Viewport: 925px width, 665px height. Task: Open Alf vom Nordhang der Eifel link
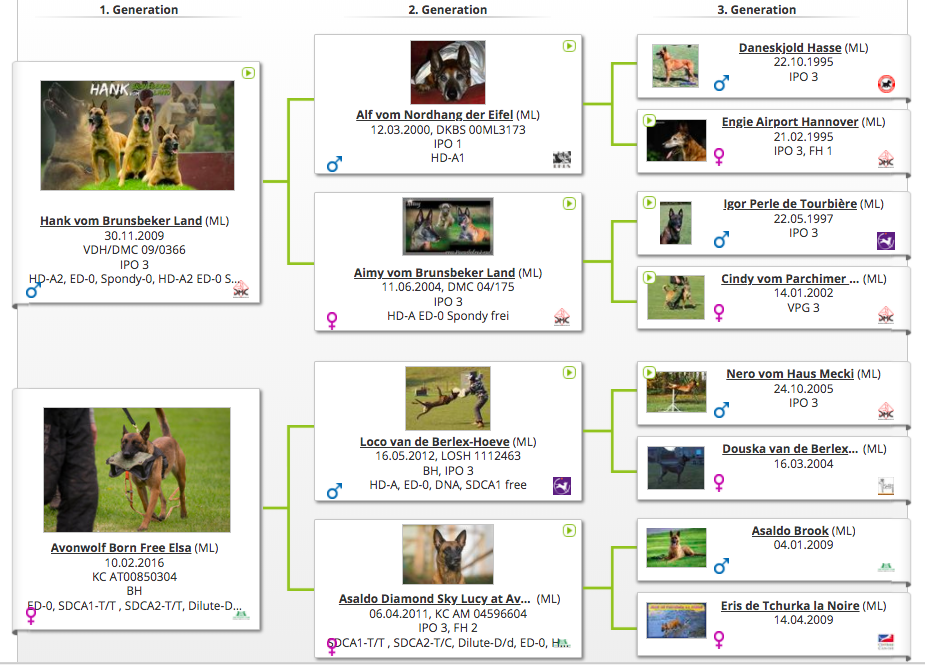(x=434, y=115)
